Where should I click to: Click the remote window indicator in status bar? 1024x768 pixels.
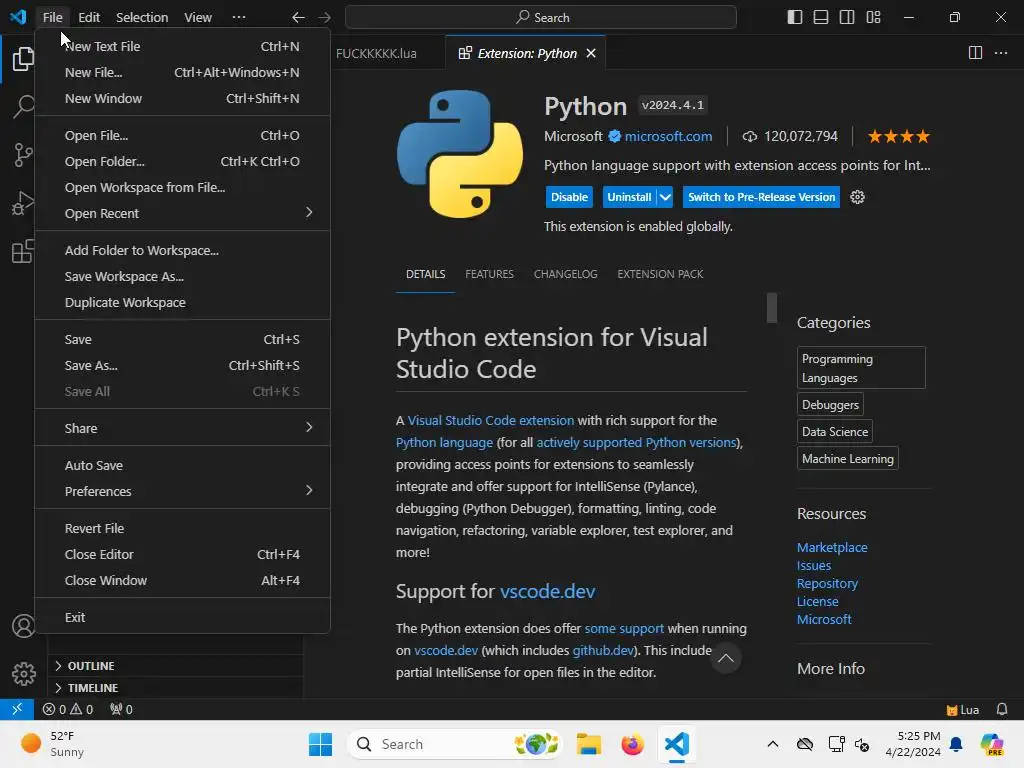coord(17,709)
